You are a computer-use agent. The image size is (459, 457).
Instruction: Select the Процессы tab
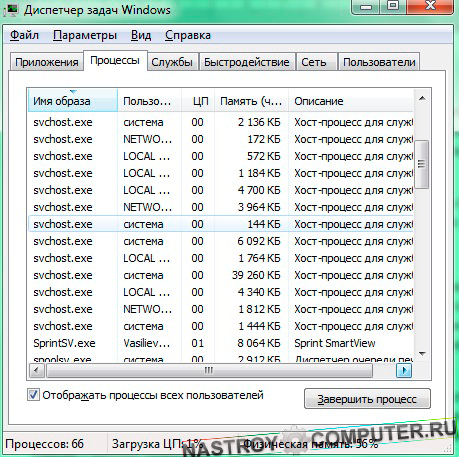(x=115, y=60)
